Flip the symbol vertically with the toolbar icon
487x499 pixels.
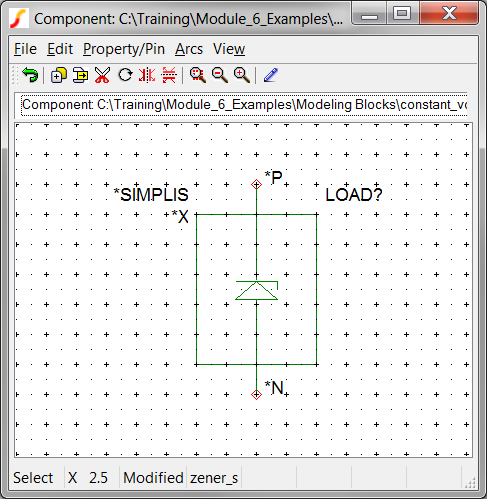(169, 75)
